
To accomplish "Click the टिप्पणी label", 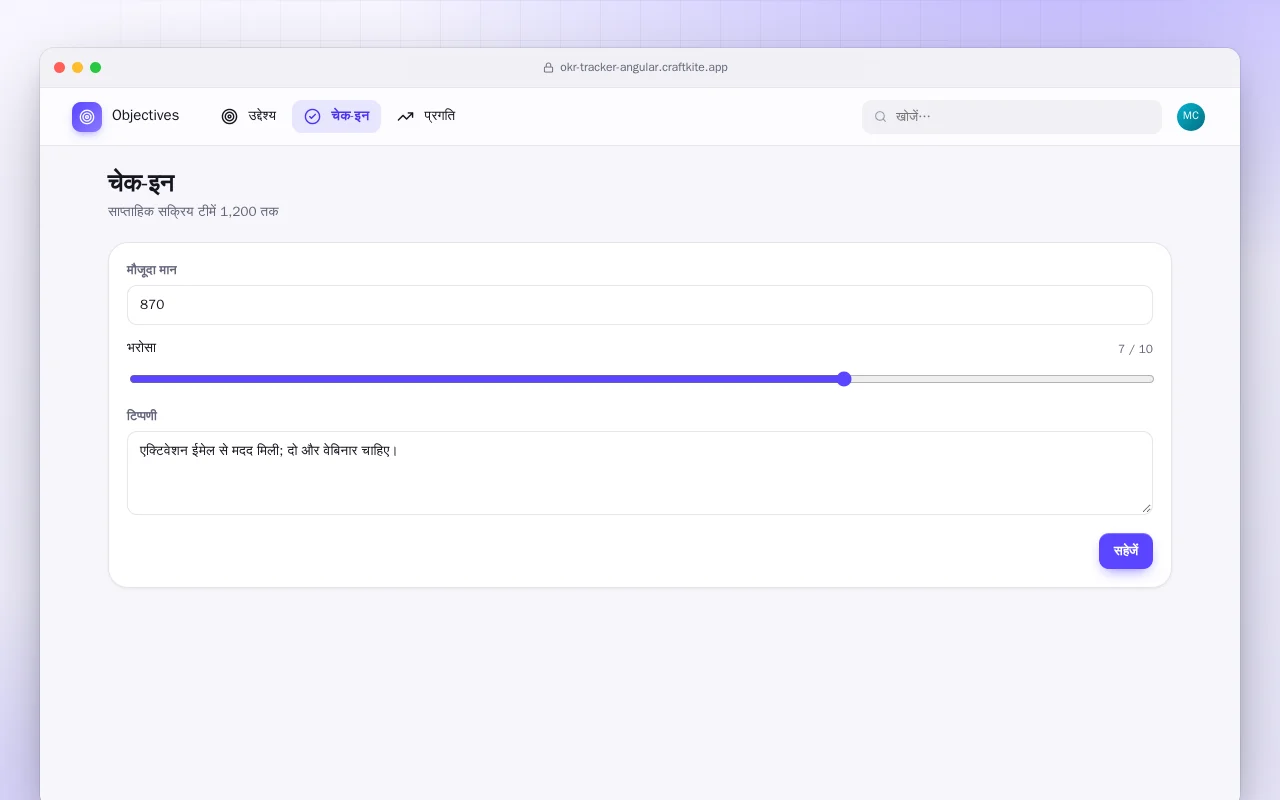I will coord(142,416).
